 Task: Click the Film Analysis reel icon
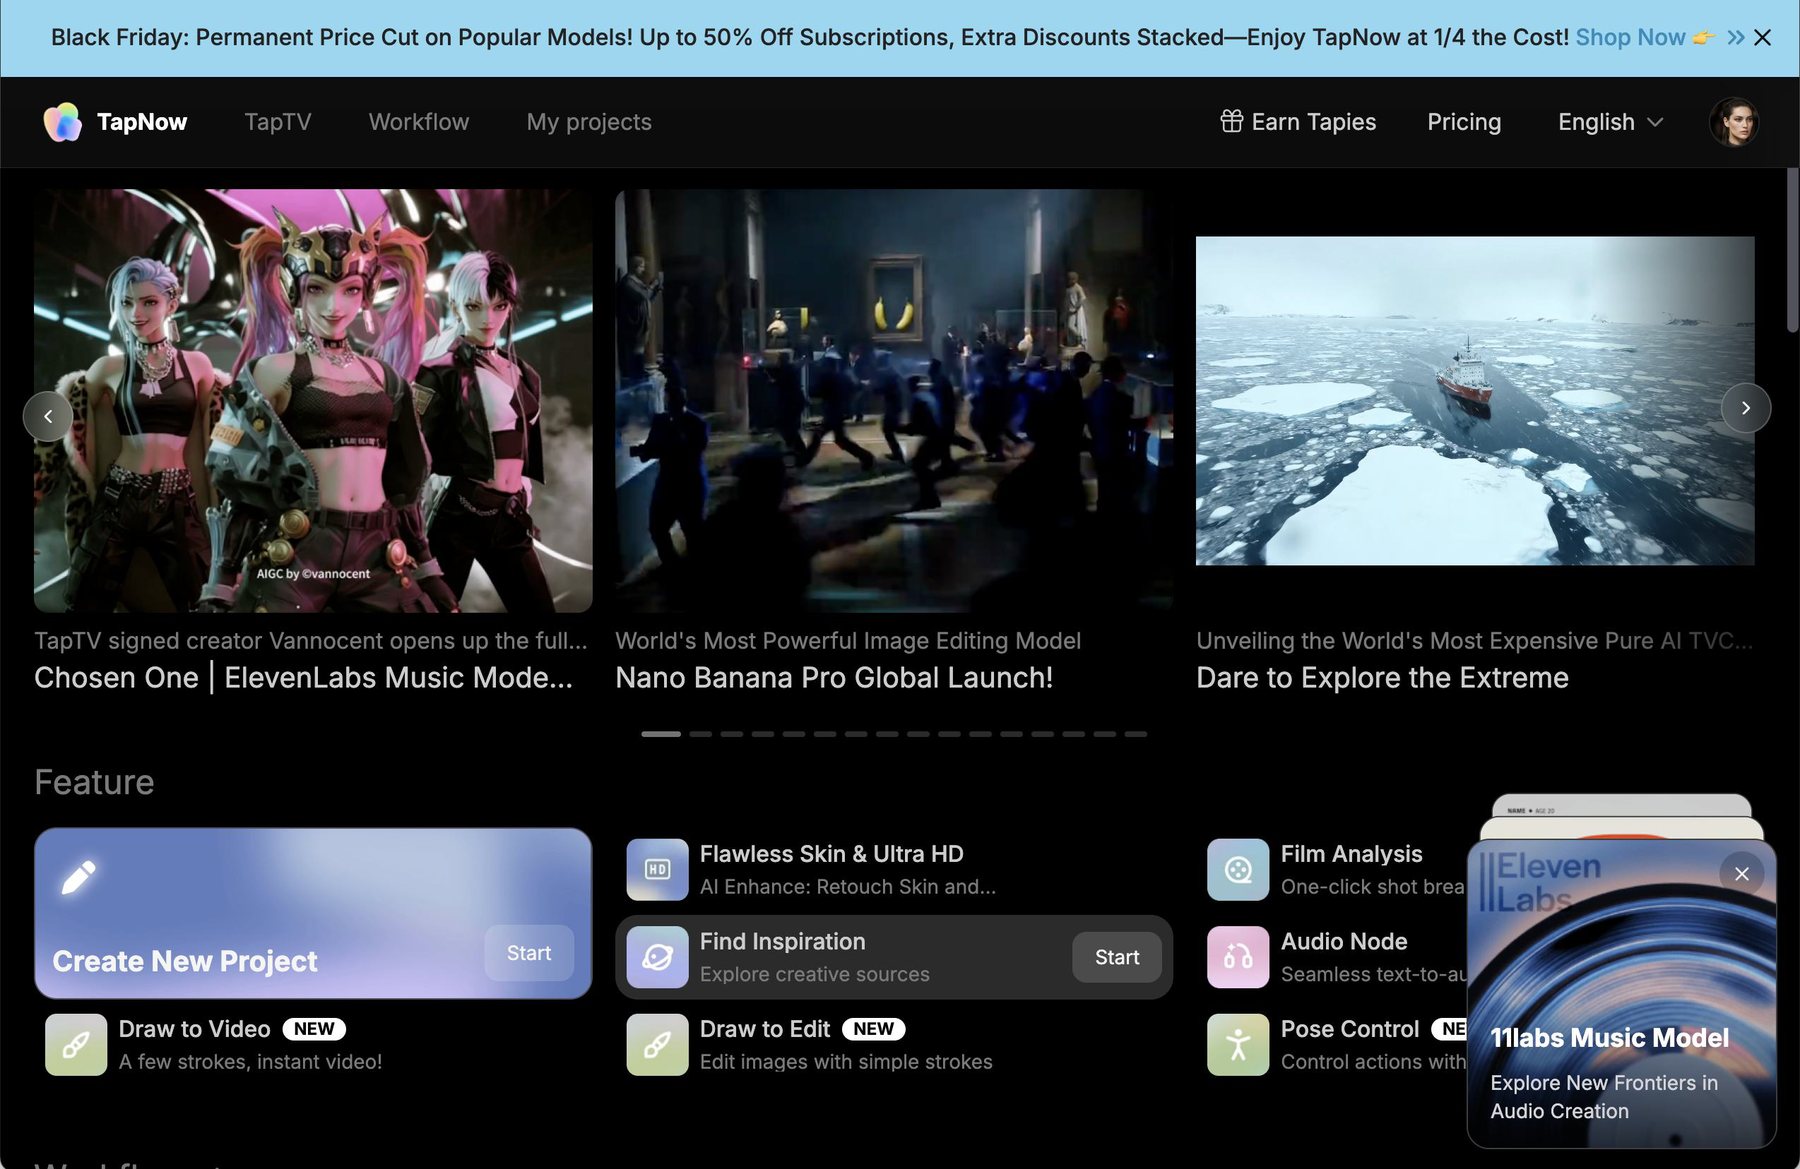tap(1238, 870)
